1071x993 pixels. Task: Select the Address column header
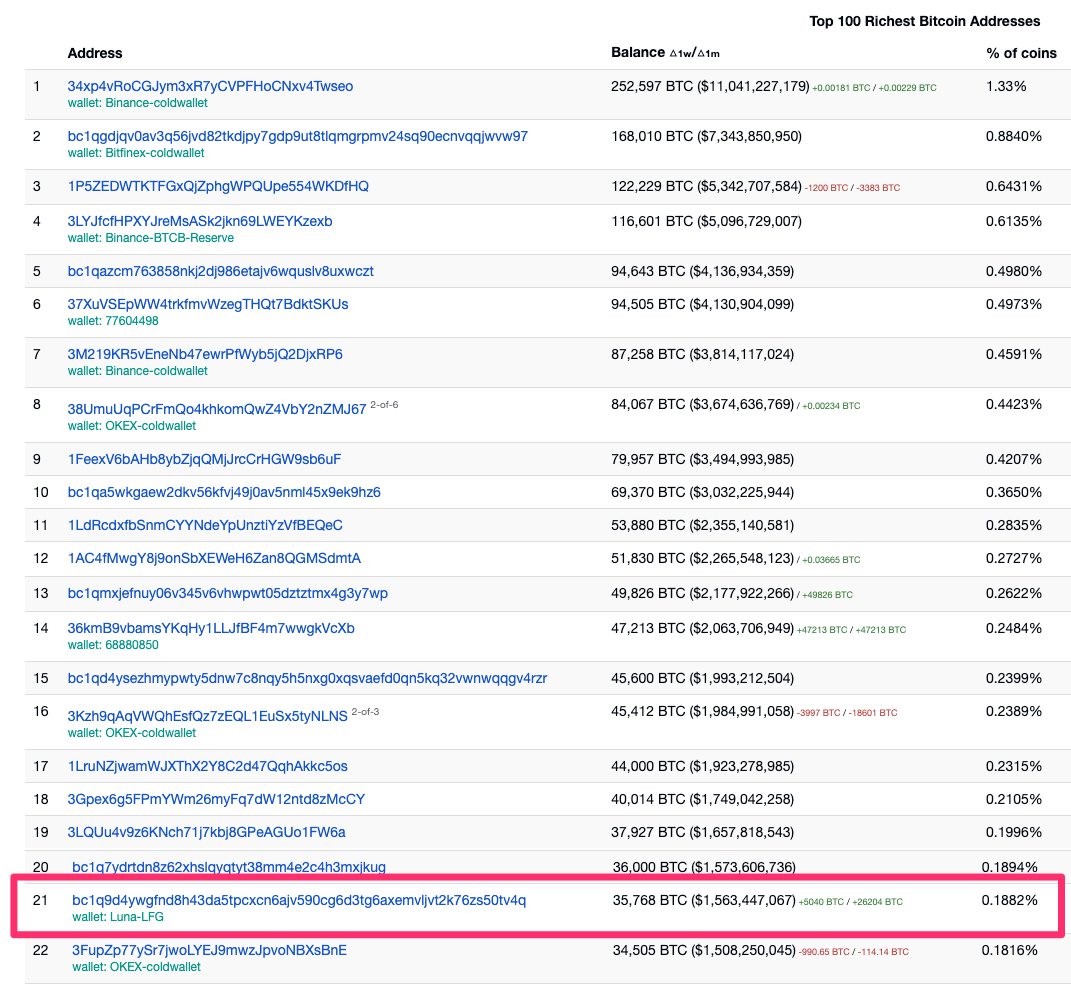click(x=95, y=53)
